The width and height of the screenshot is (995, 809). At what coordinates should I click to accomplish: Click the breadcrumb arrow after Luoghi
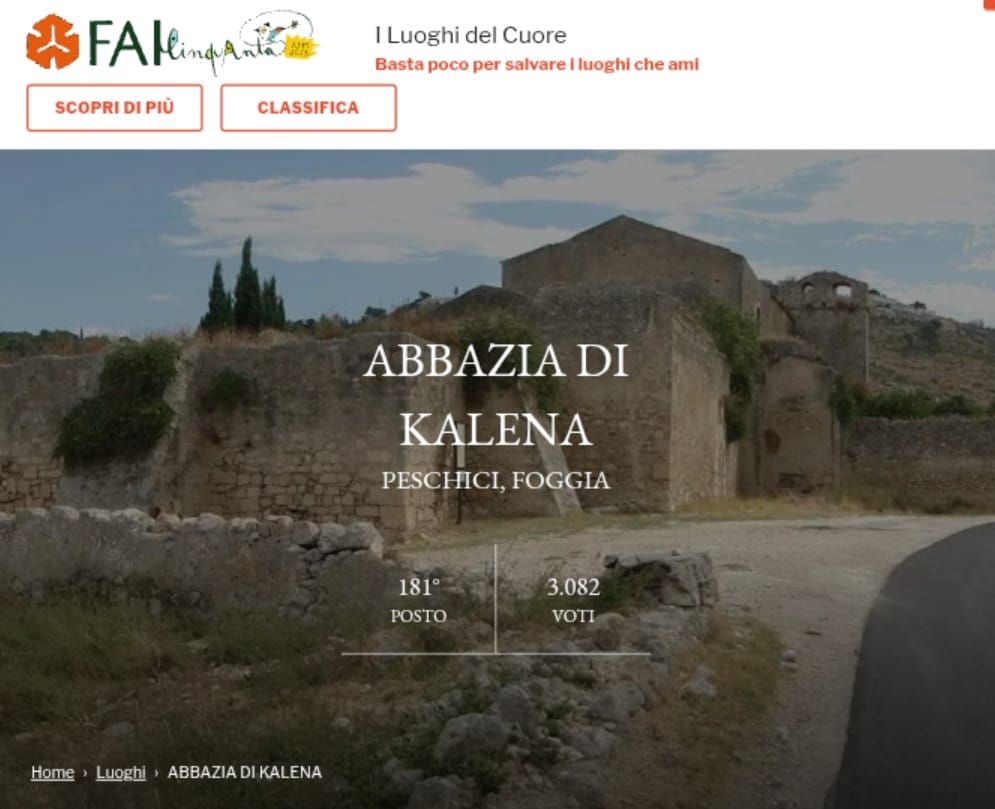click(156, 773)
